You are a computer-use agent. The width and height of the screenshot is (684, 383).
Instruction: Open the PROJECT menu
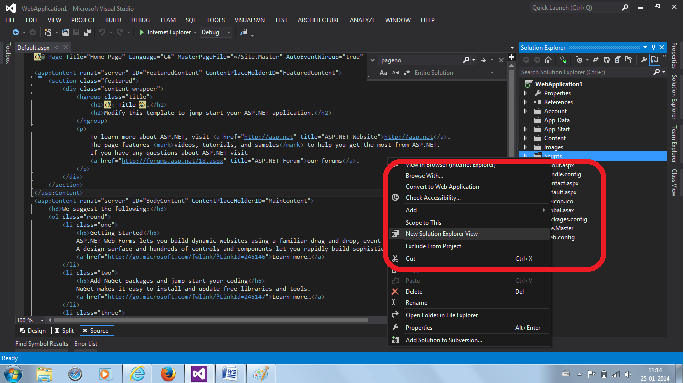click(83, 20)
